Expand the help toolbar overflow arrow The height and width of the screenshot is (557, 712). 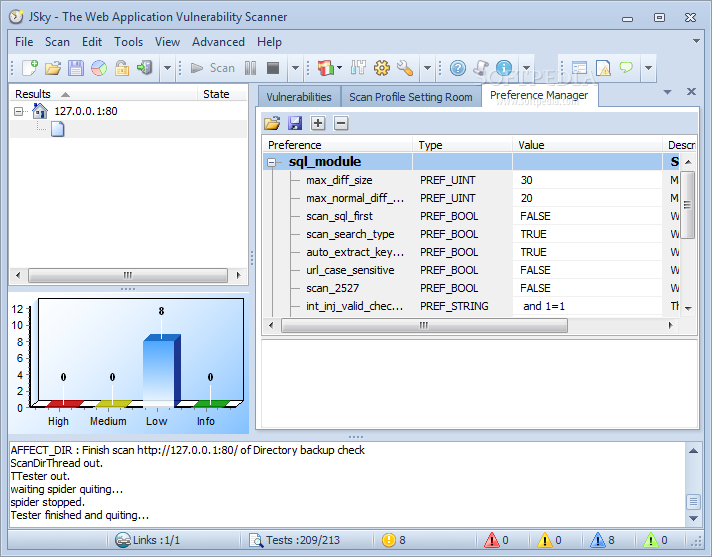pos(526,68)
